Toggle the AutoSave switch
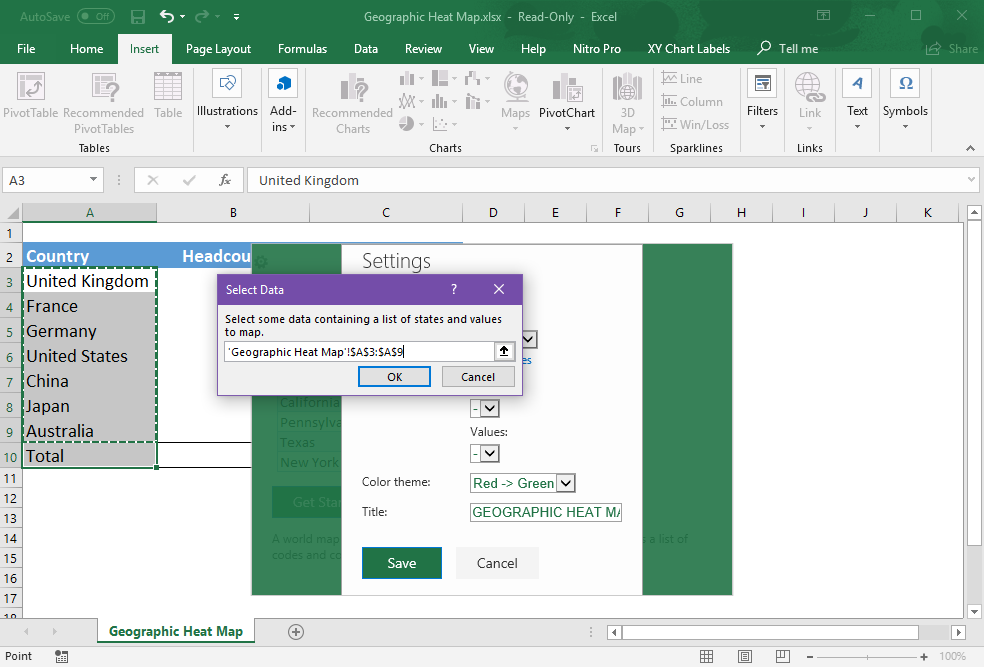The image size is (984, 667). coord(95,17)
